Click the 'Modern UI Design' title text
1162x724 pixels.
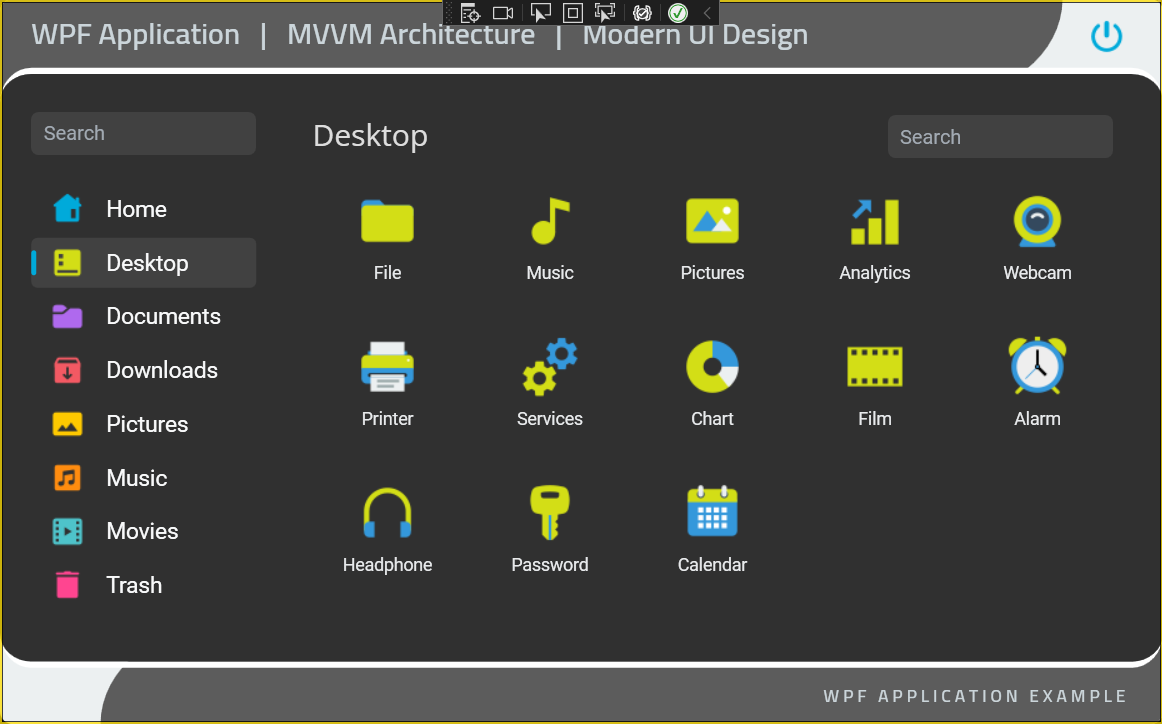coord(695,36)
